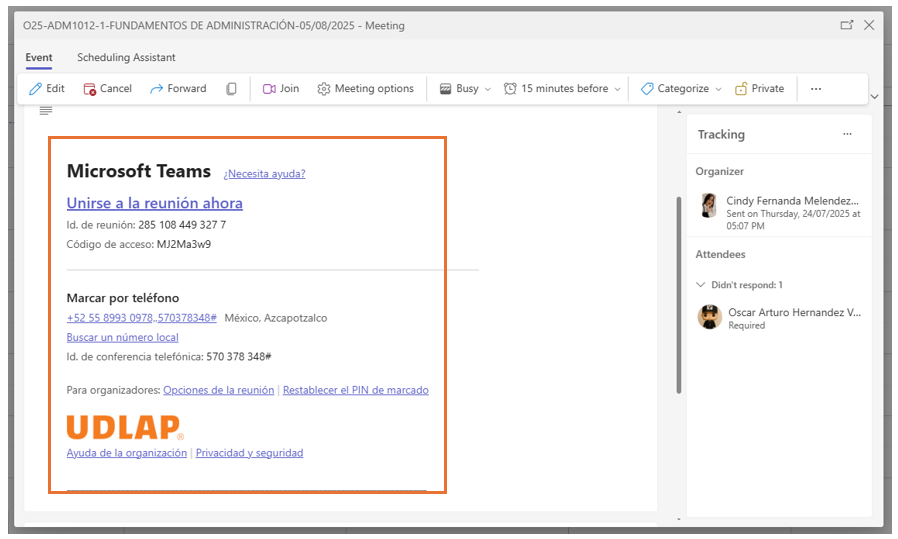Click the Busy status icon

point(445,89)
